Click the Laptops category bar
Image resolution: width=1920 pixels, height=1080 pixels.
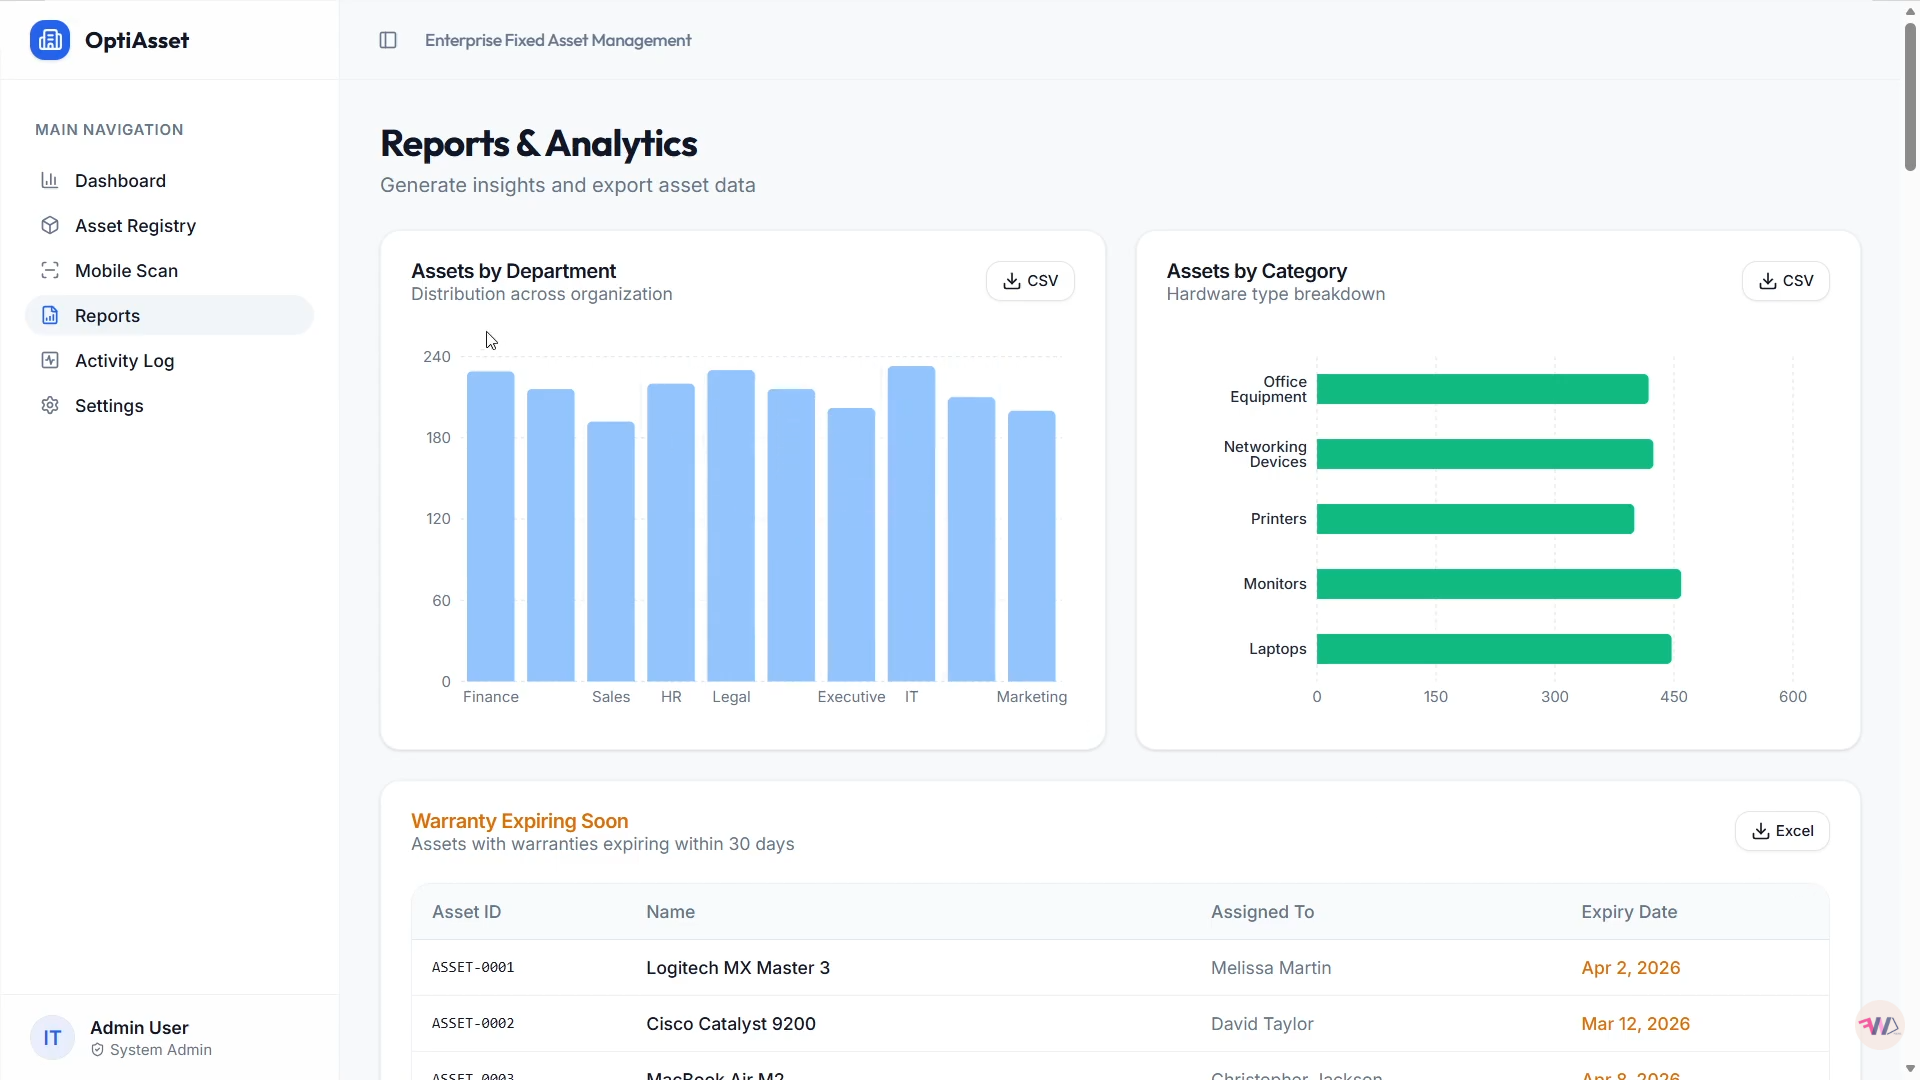pyautogui.click(x=1494, y=649)
